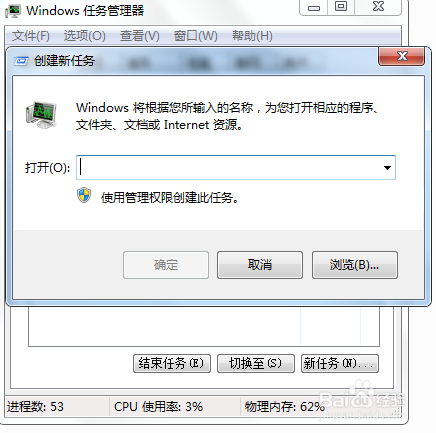Click the 浏览(B)... button
This screenshot has width=436, height=433.
pos(355,265)
